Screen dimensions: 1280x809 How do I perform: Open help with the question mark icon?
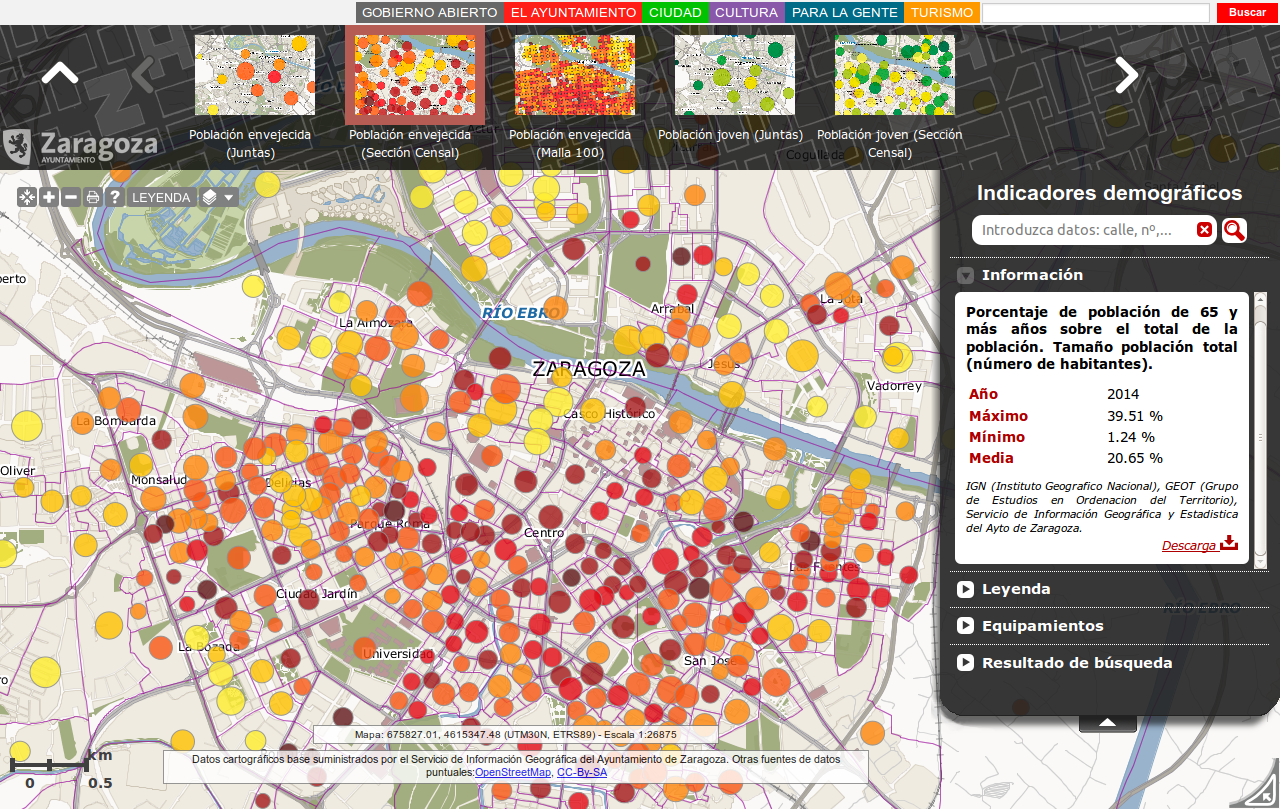pyautogui.click(x=115, y=197)
